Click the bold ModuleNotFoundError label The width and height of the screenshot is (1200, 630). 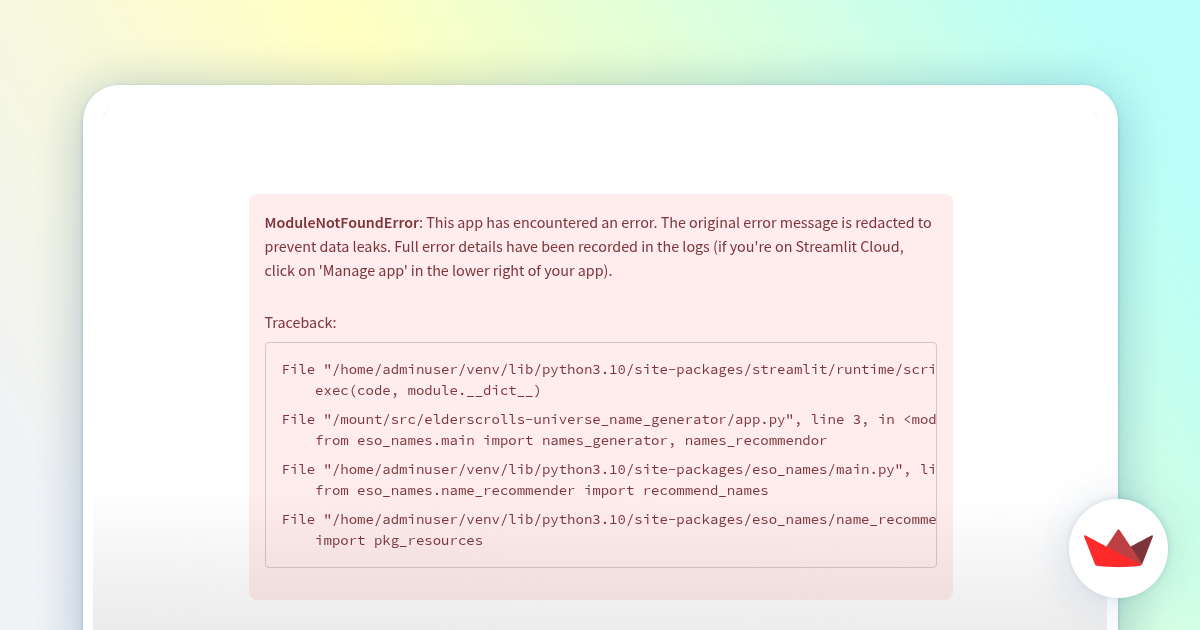coord(342,222)
